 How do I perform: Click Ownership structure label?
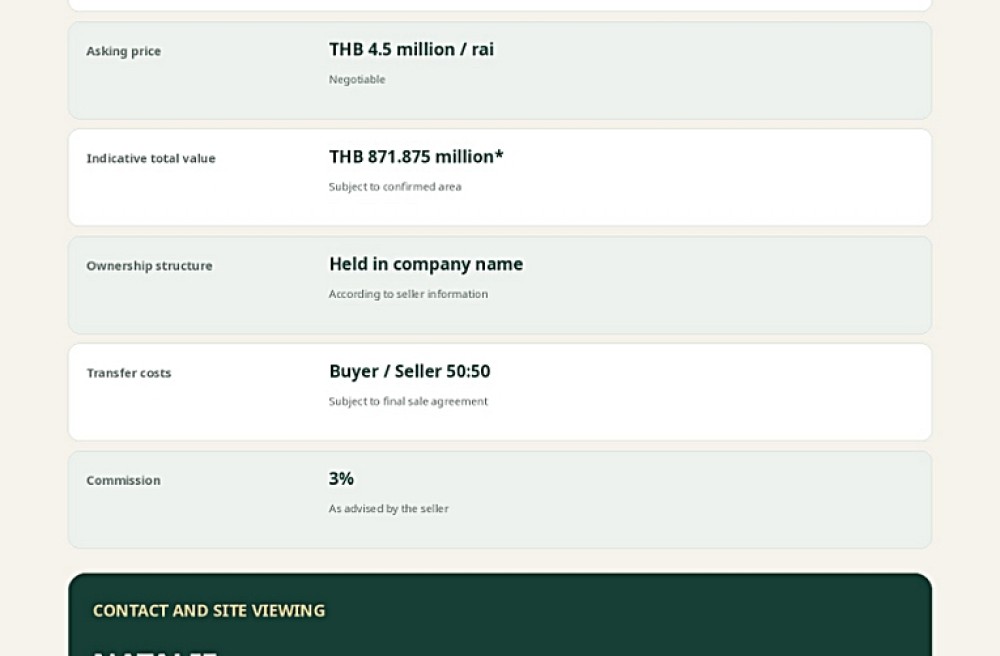[149, 266]
